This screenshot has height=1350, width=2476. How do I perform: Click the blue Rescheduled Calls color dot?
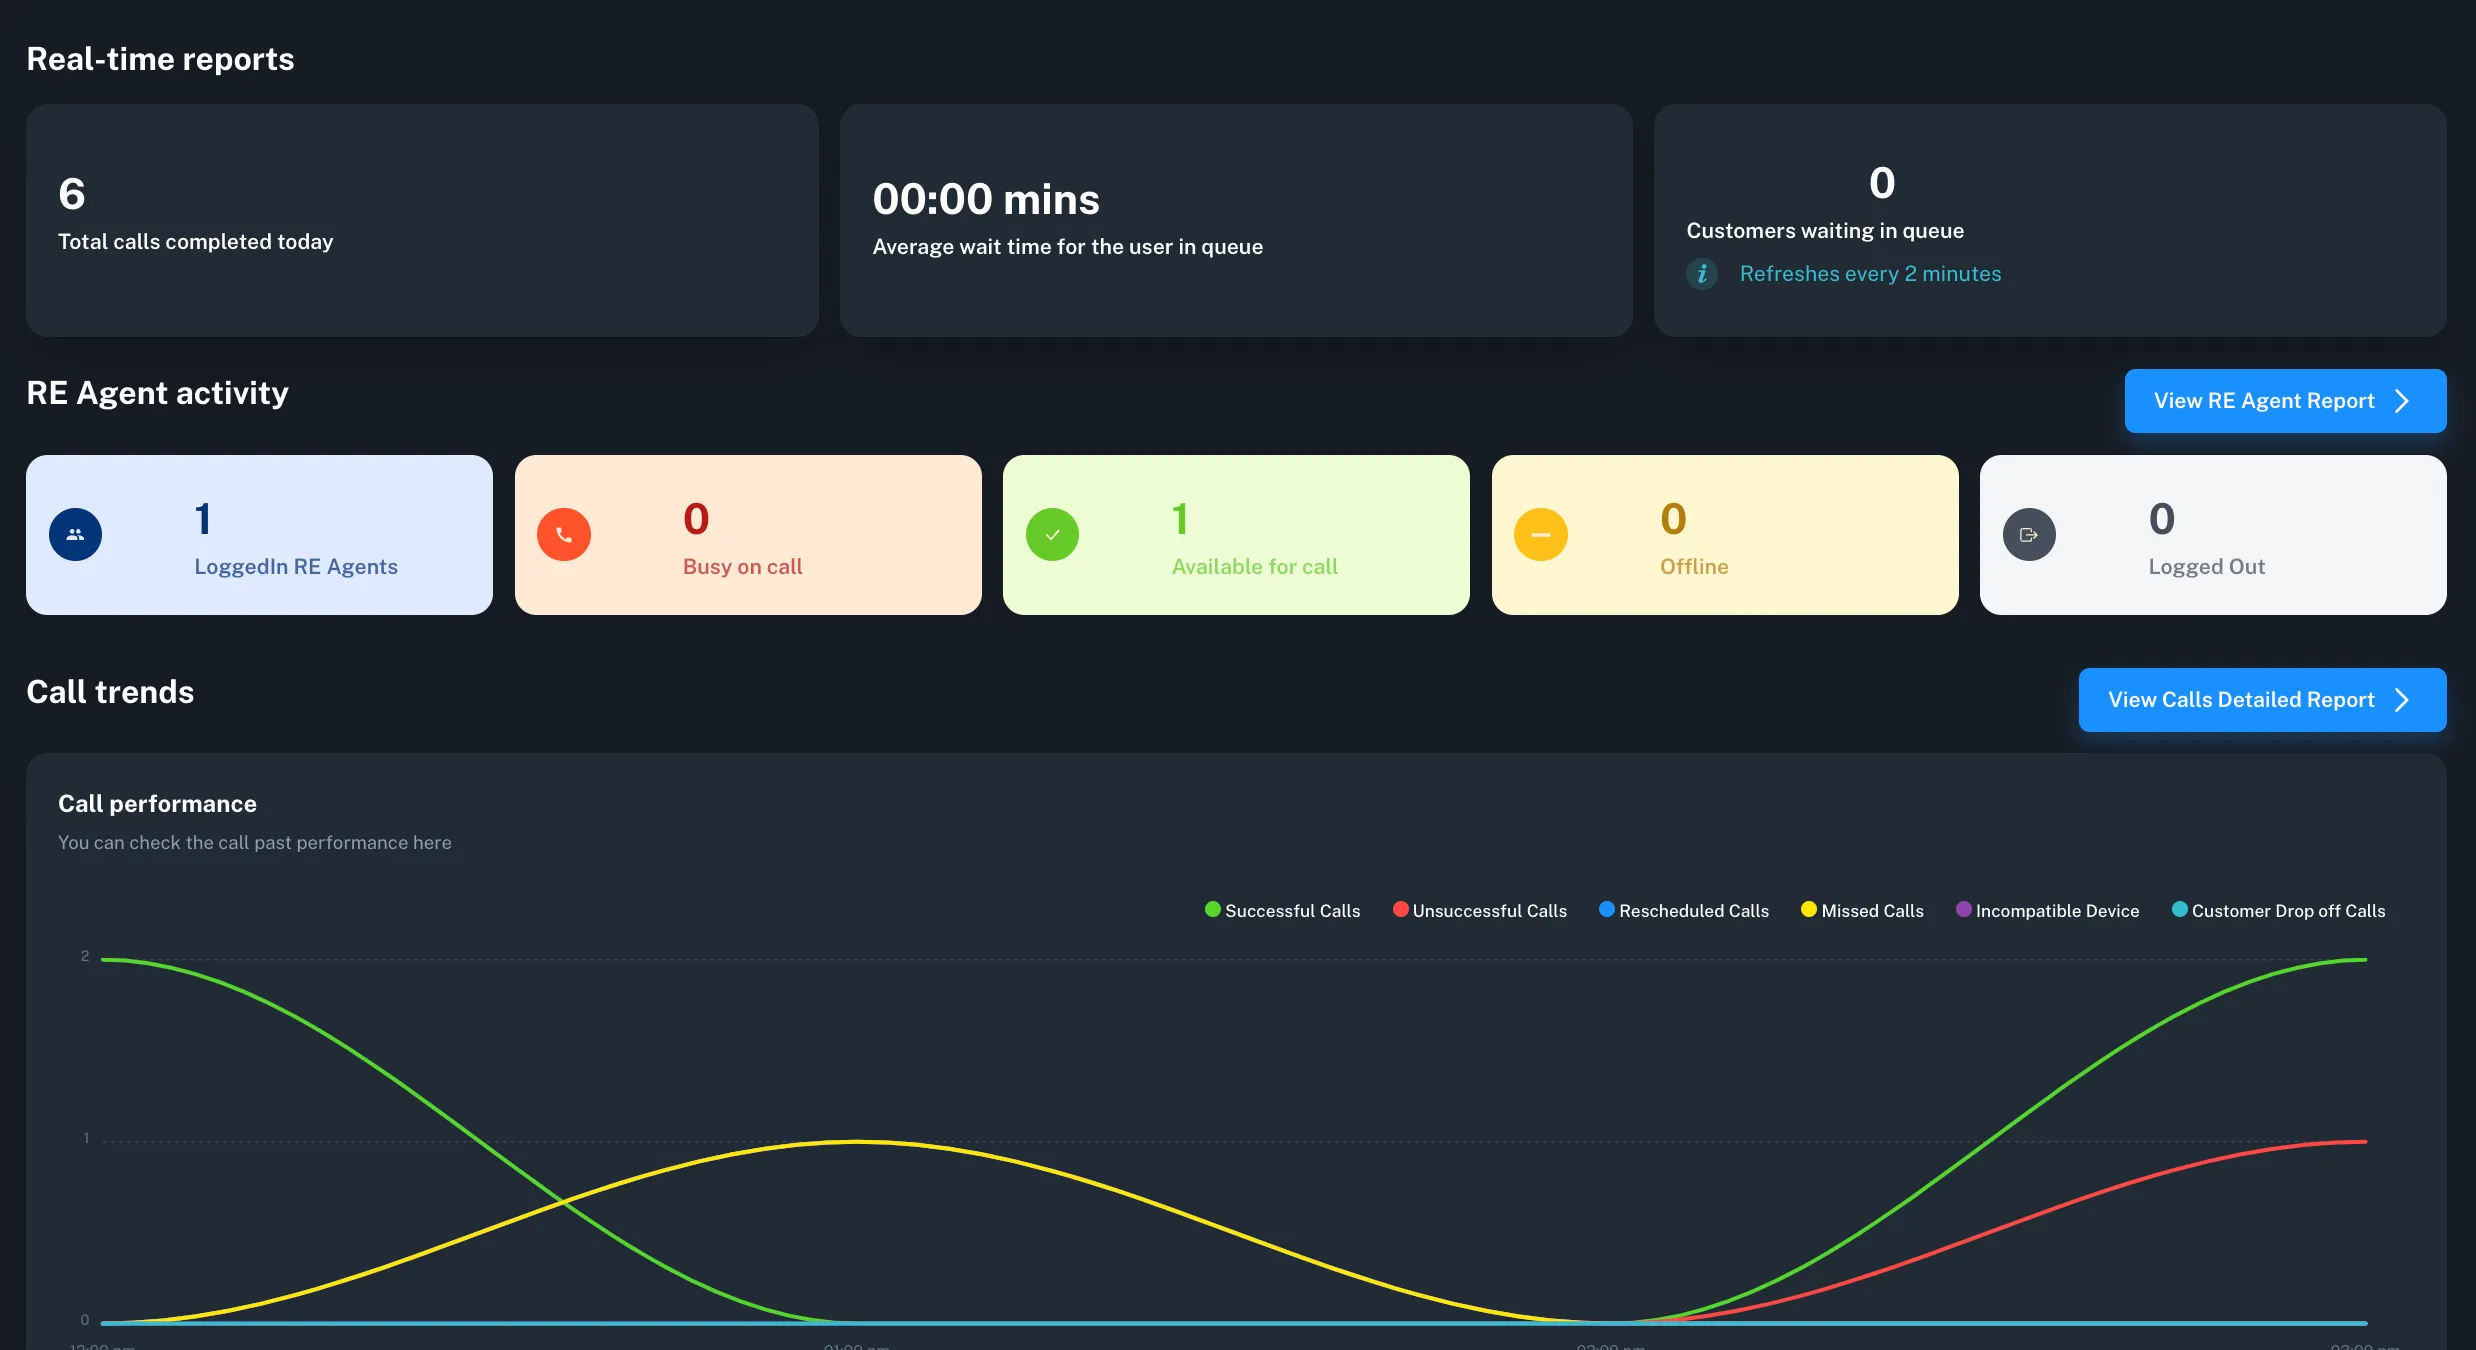click(1607, 909)
